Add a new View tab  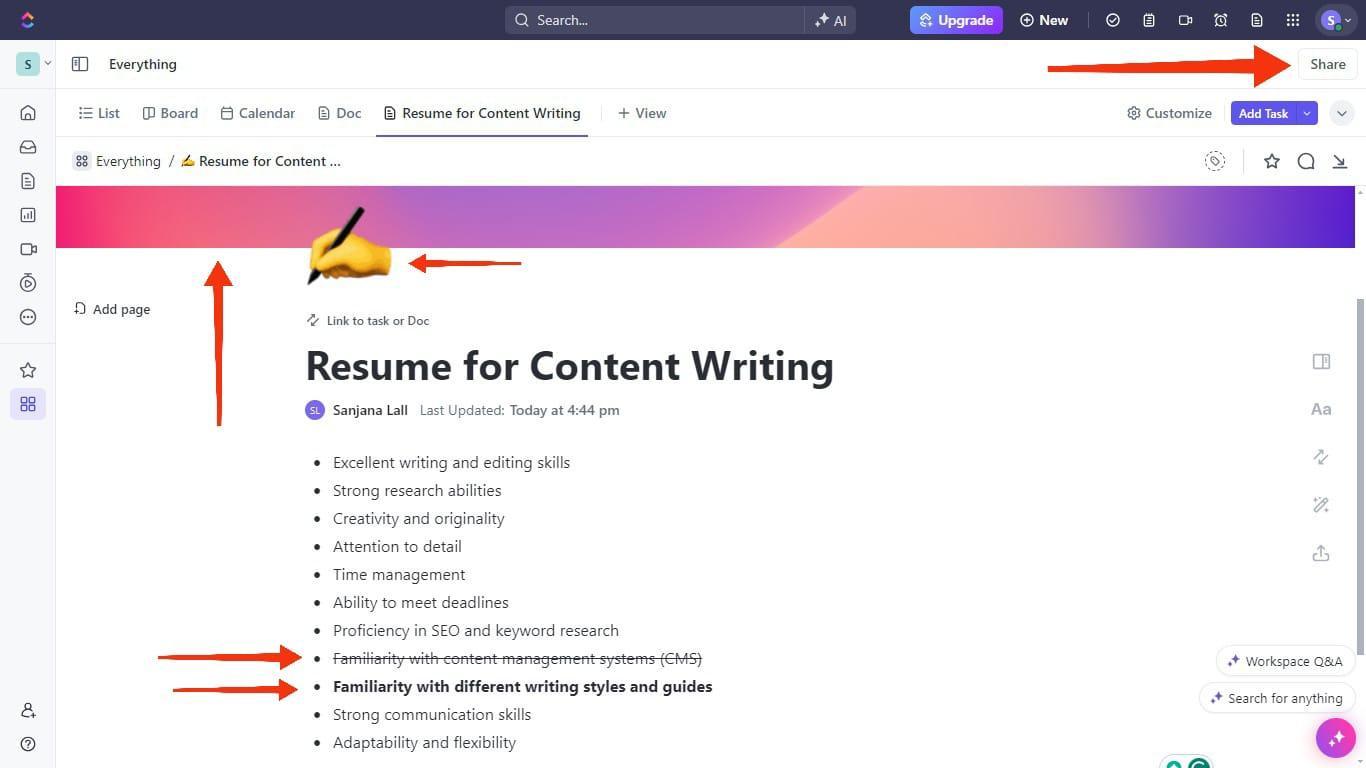642,113
